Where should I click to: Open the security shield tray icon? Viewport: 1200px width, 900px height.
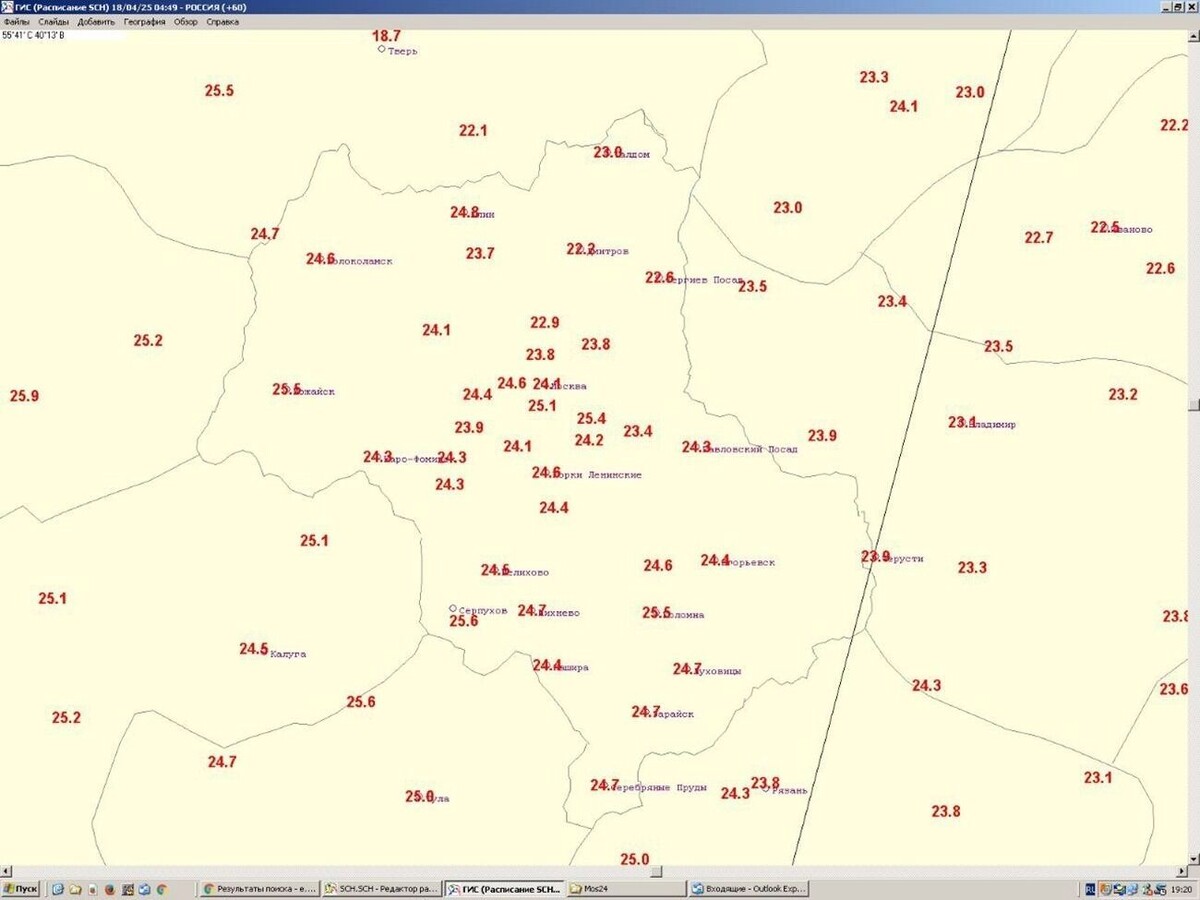(x=1105, y=888)
